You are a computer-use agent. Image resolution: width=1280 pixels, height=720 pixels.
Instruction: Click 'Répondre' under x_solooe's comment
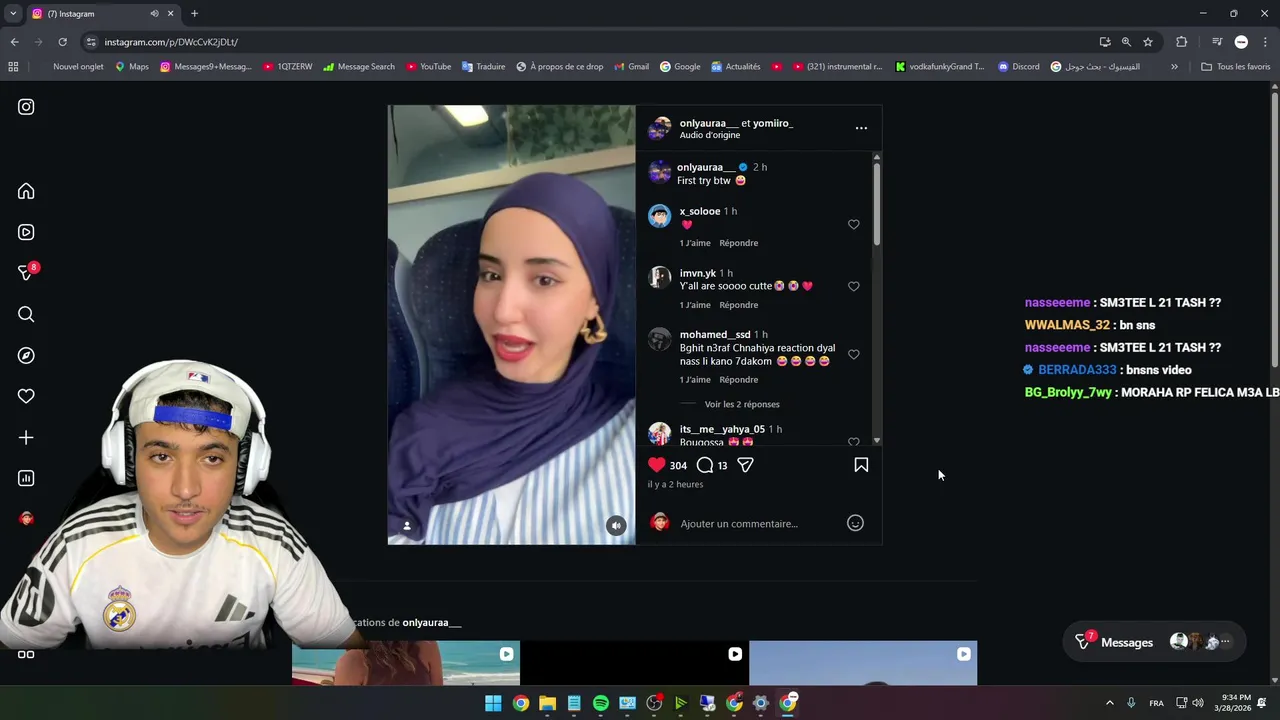(738, 243)
